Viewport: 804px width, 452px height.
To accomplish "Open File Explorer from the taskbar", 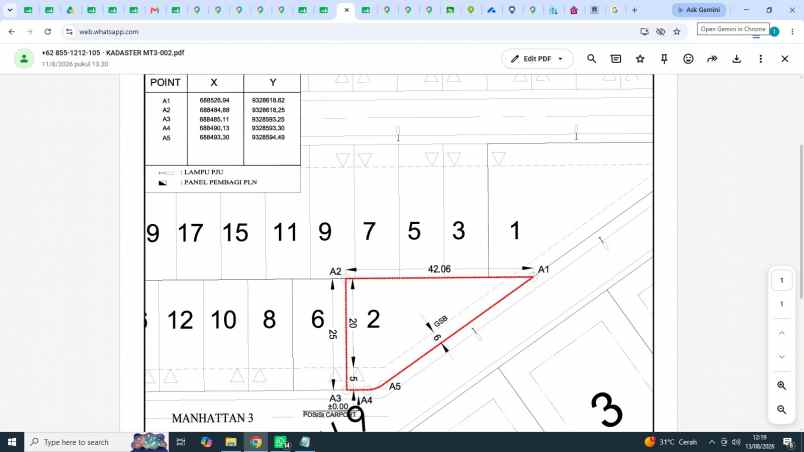I will click(x=231, y=442).
